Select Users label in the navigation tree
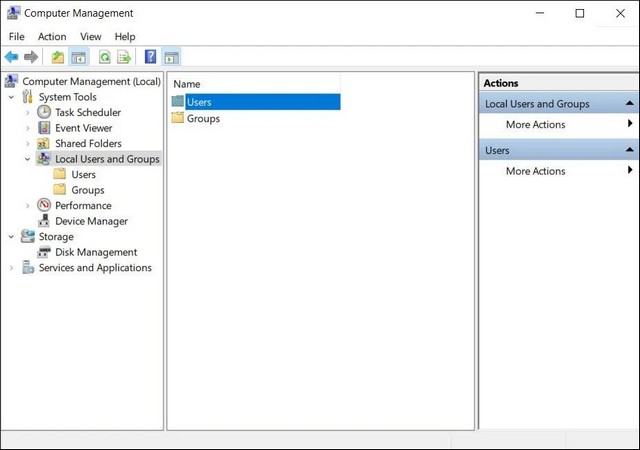 click(83, 174)
